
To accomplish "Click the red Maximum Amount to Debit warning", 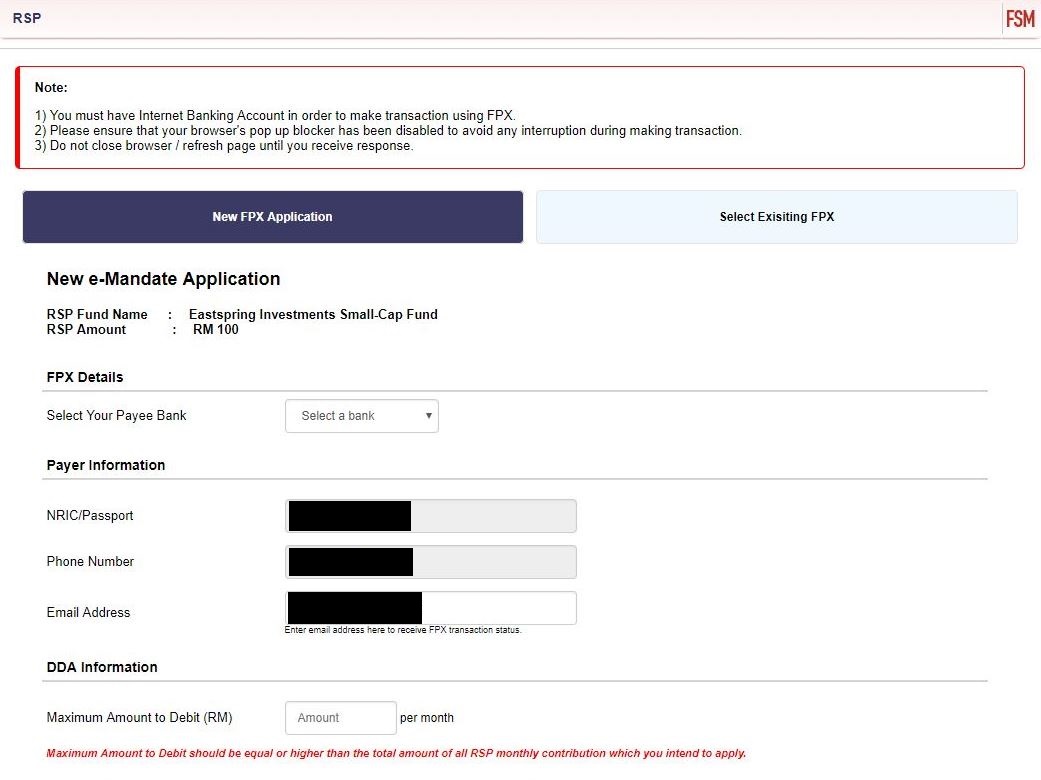I will pos(396,753).
